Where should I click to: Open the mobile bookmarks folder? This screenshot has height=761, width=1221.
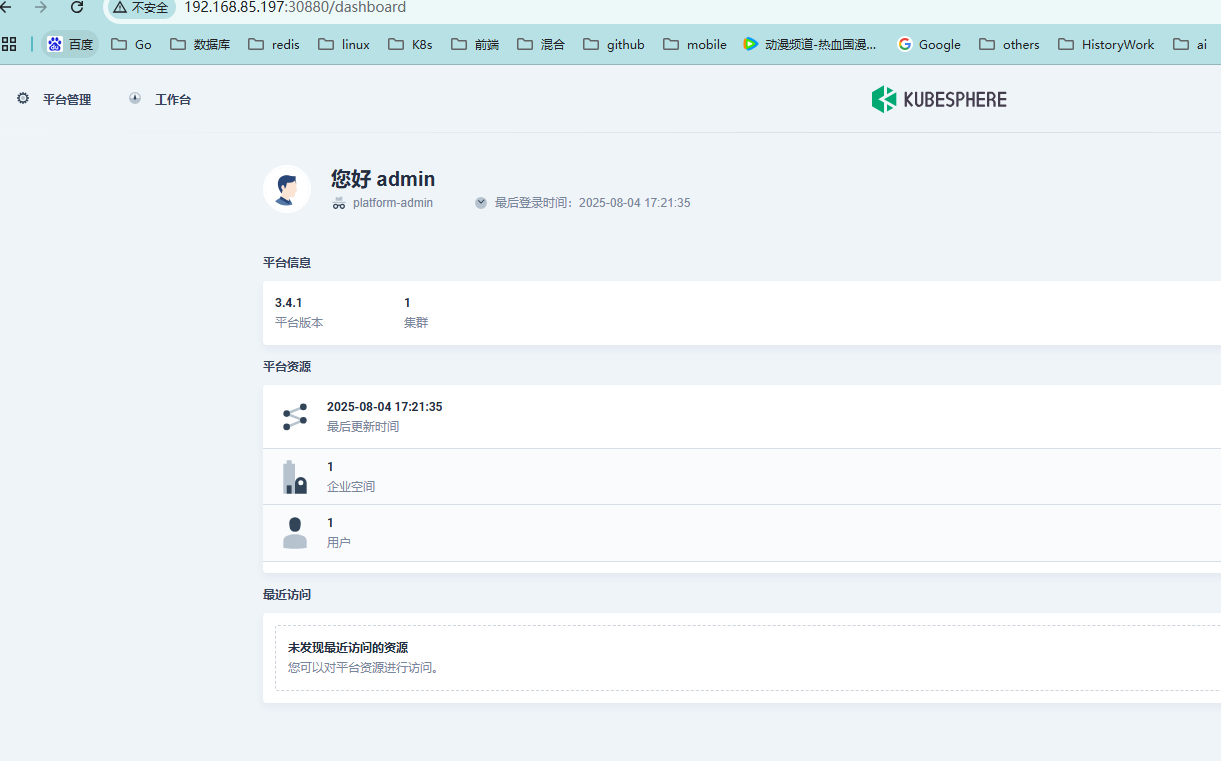[x=695, y=44]
